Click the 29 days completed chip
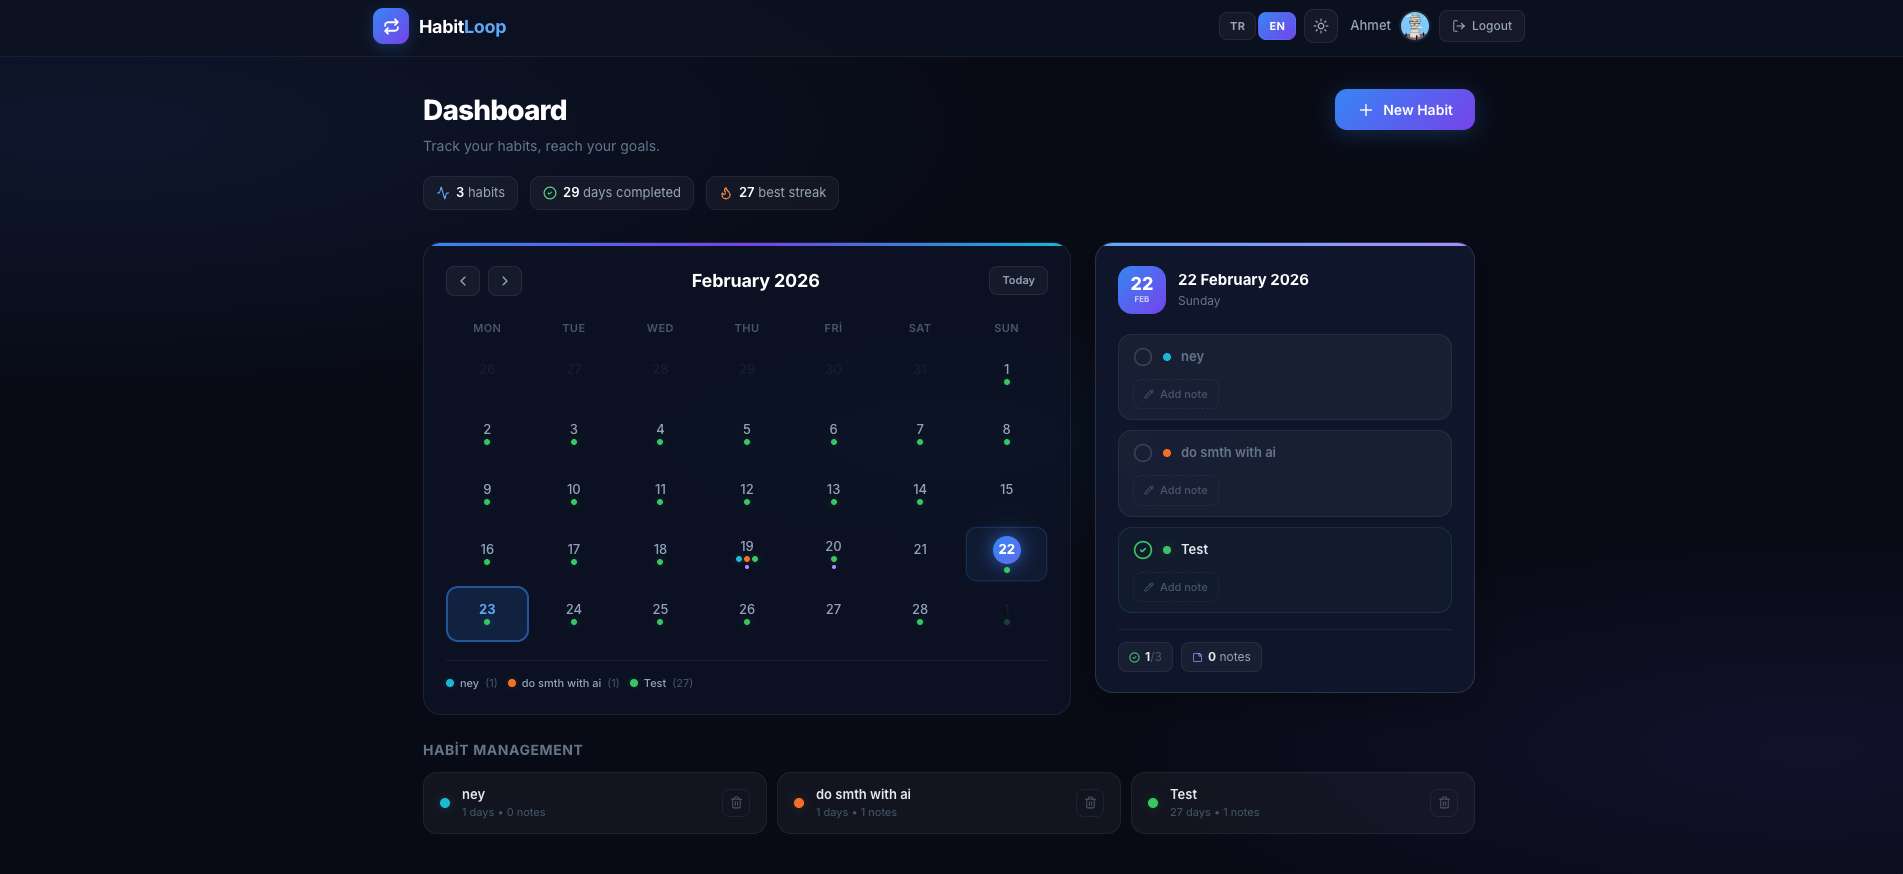Image resolution: width=1903 pixels, height=874 pixels. [612, 193]
